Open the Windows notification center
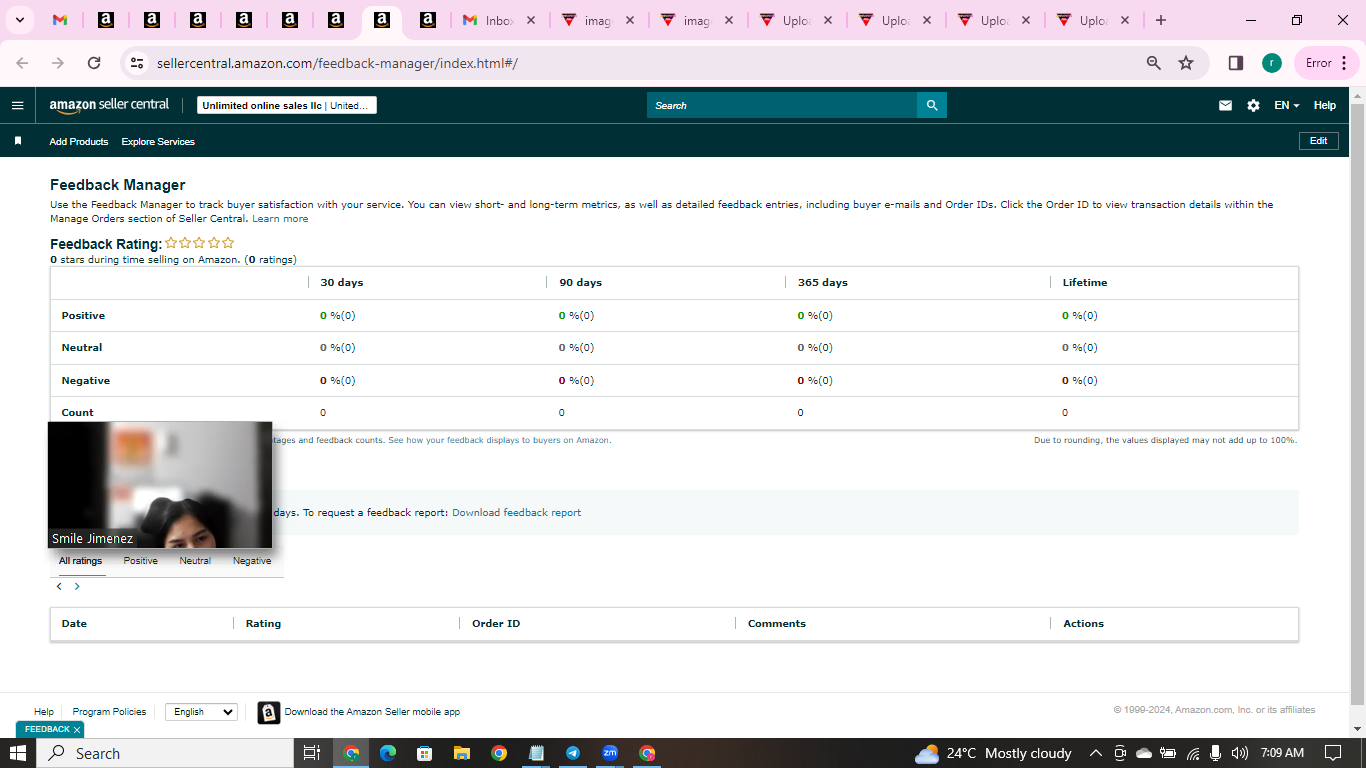 point(1333,753)
